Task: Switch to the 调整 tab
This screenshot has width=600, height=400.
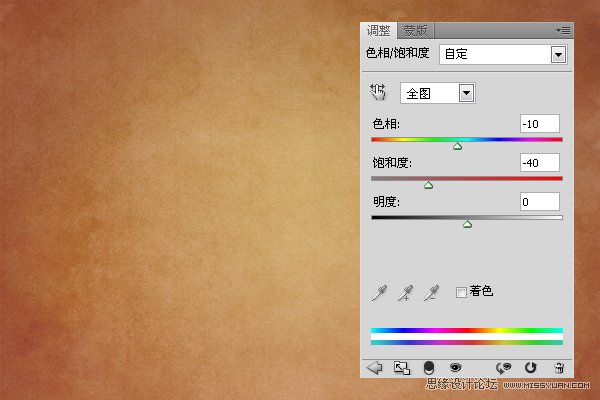Action: coord(380,31)
